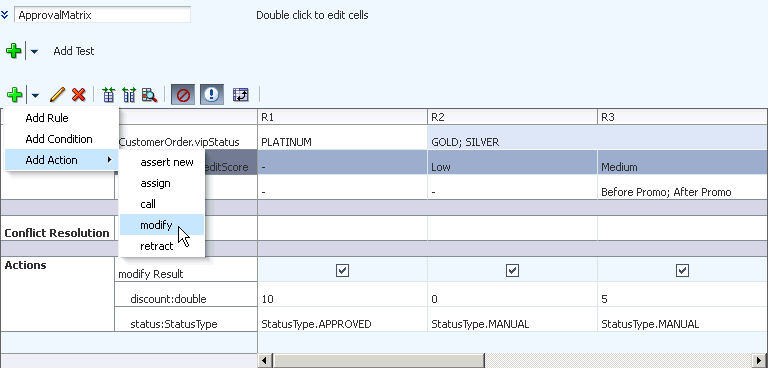Select Add Rule from the menu

pos(62,118)
